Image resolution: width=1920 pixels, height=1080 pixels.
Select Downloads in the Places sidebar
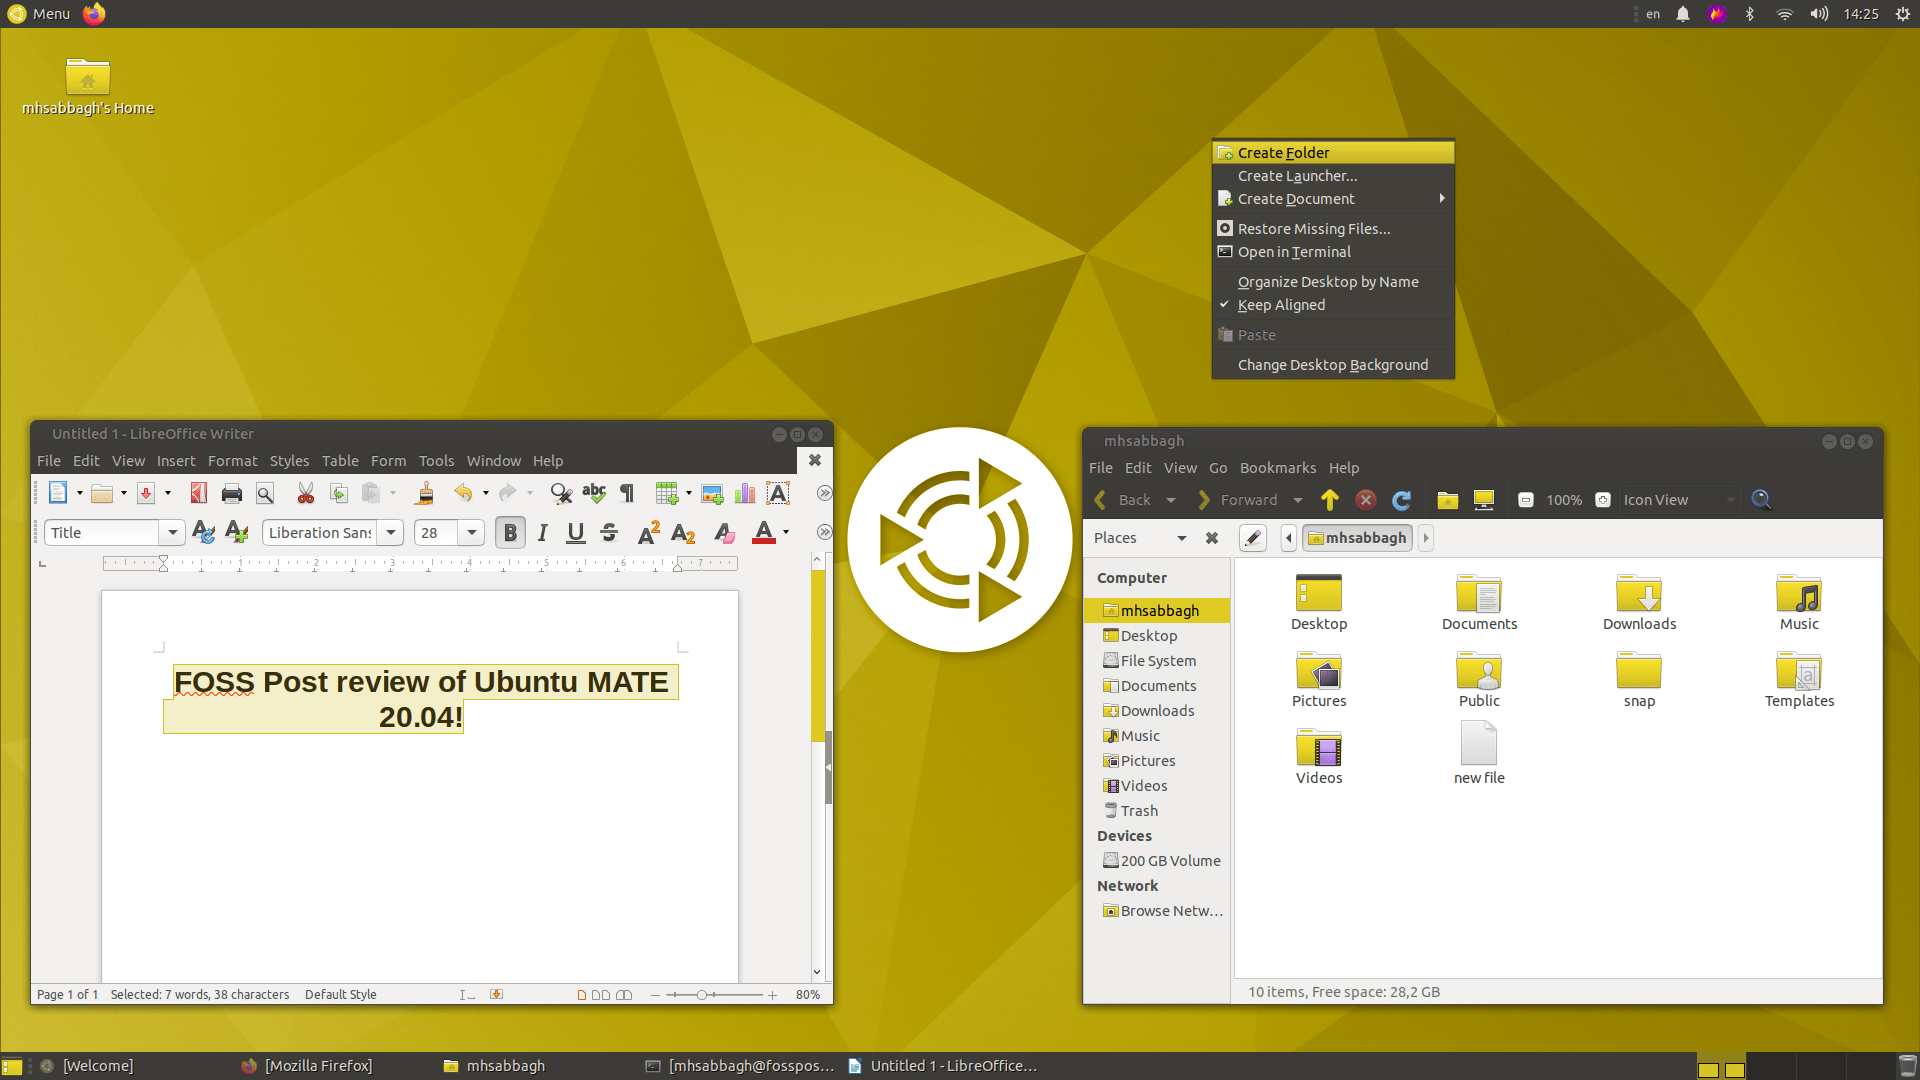click(x=1157, y=711)
